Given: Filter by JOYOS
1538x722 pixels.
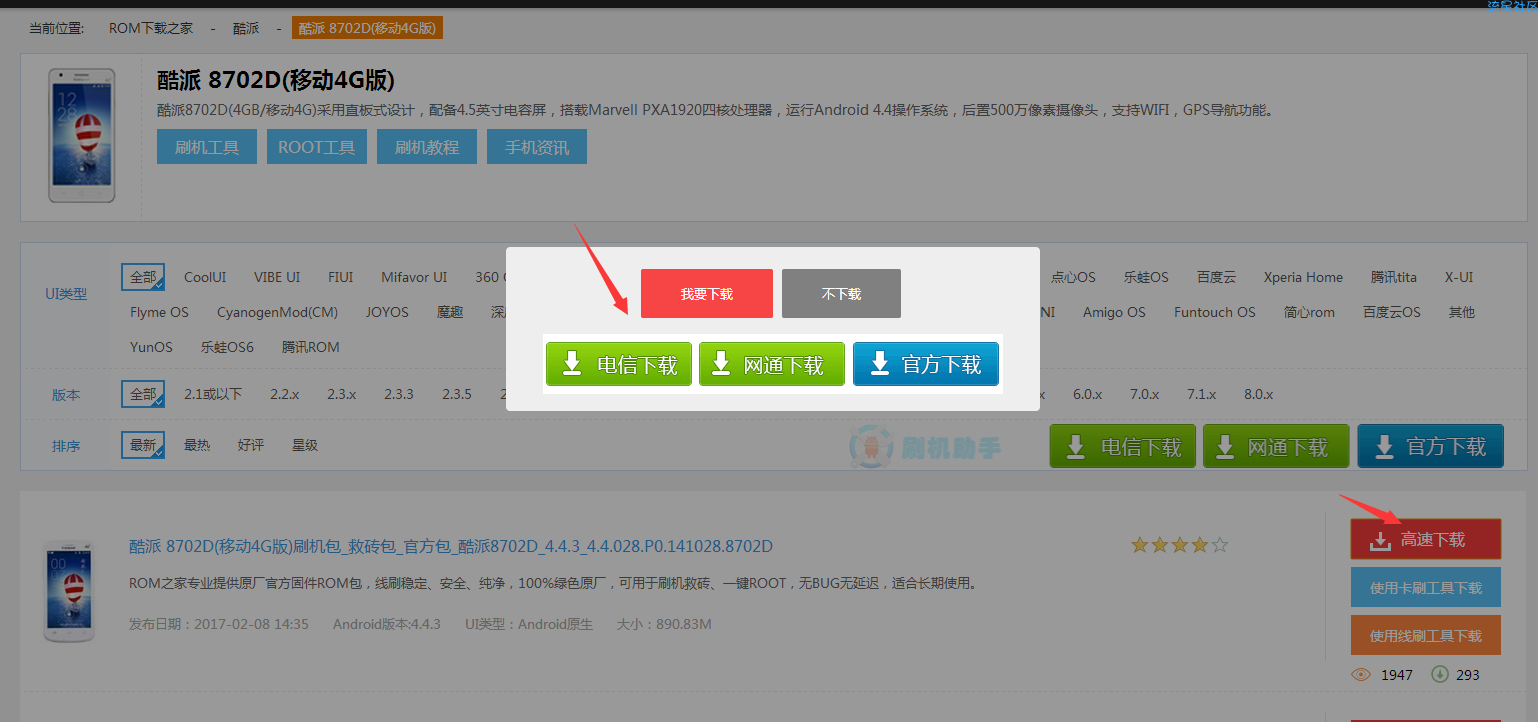Looking at the screenshot, I should 387,312.
